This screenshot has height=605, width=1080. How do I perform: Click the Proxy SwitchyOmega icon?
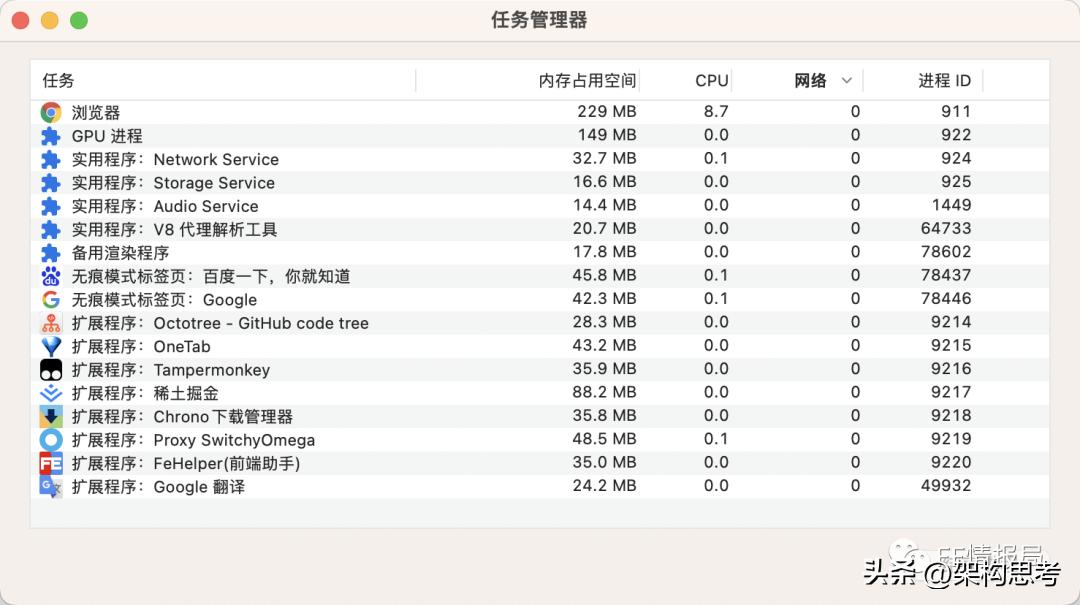(x=51, y=440)
